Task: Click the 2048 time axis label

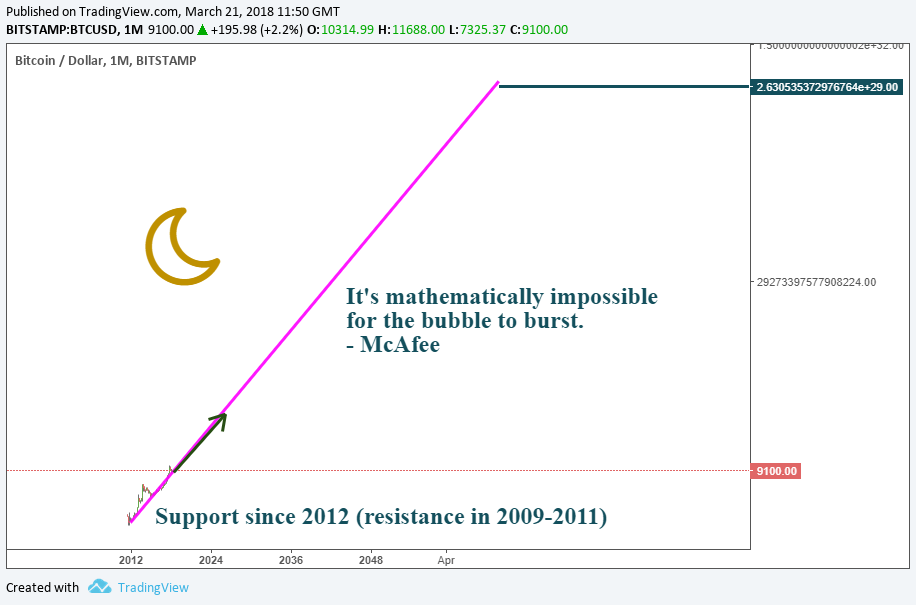Action: click(371, 560)
